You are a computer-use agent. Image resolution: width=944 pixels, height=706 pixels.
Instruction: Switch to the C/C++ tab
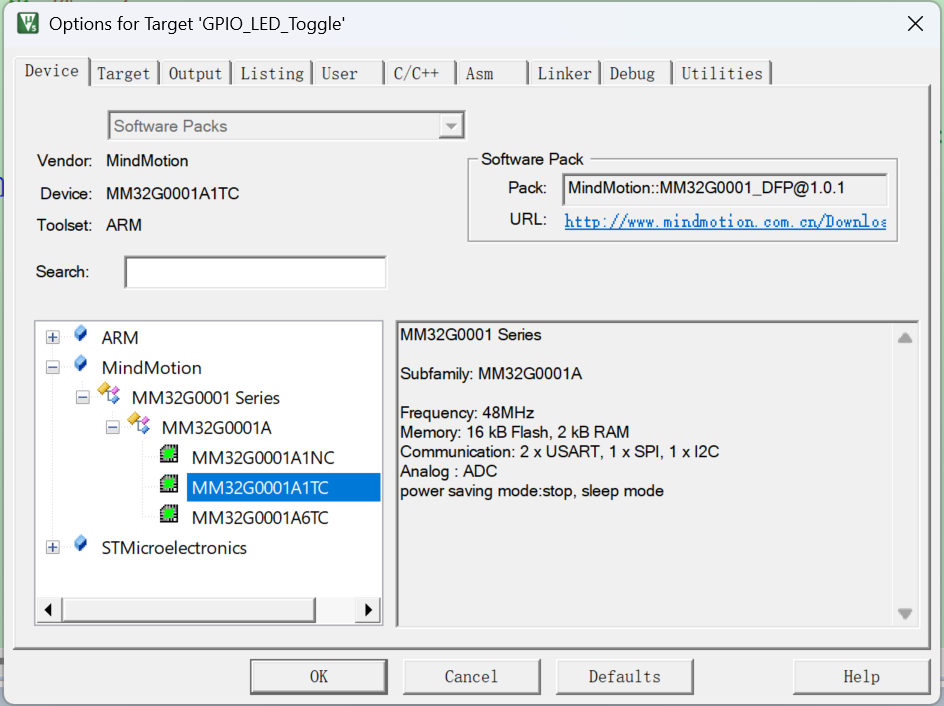coord(416,73)
